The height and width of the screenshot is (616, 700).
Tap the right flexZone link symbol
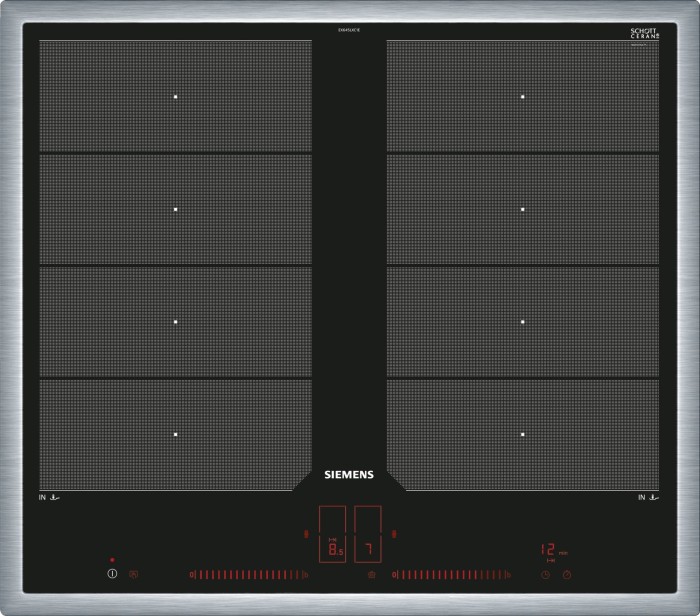394,534
